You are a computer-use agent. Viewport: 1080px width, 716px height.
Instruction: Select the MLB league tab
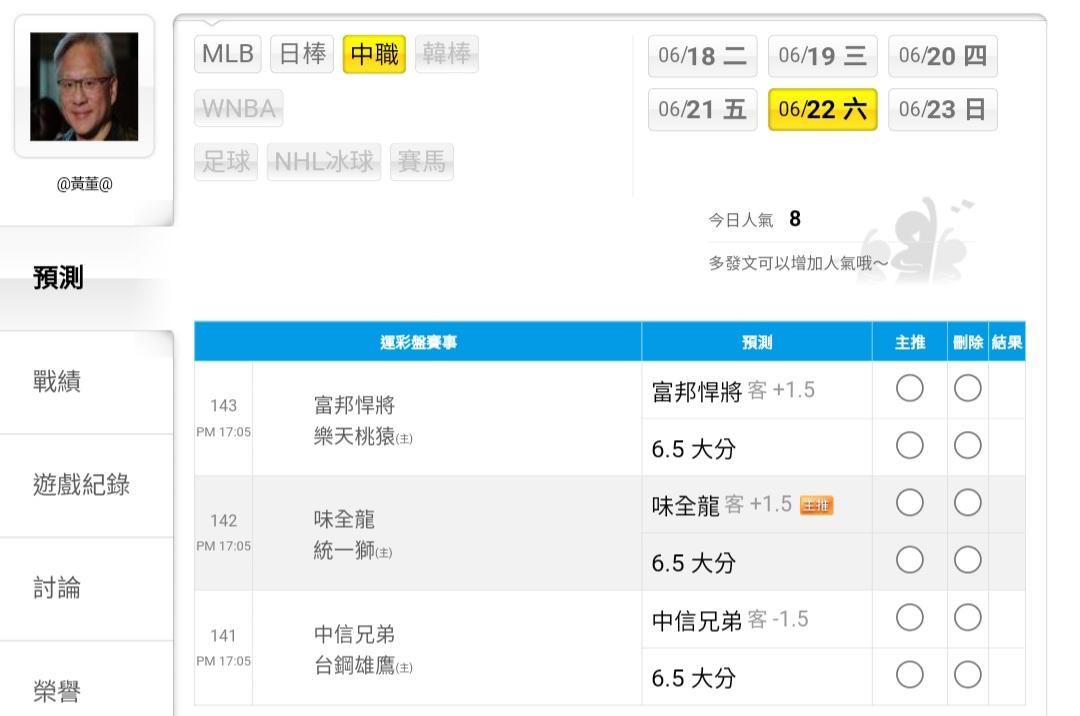point(228,54)
